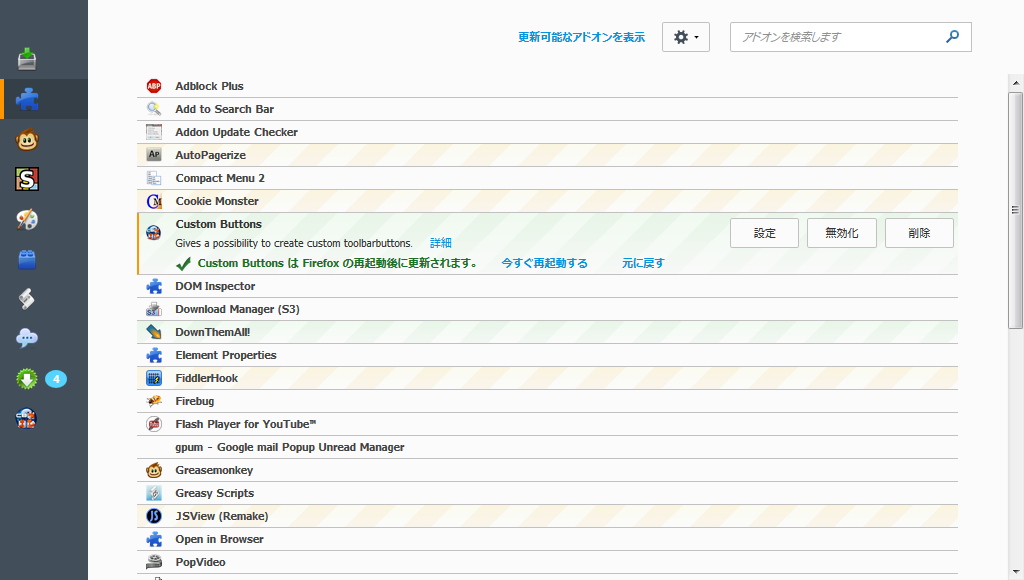This screenshot has width=1024, height=580.
Task: Select the Download Manager (S3) row
Action: [547, 309]
